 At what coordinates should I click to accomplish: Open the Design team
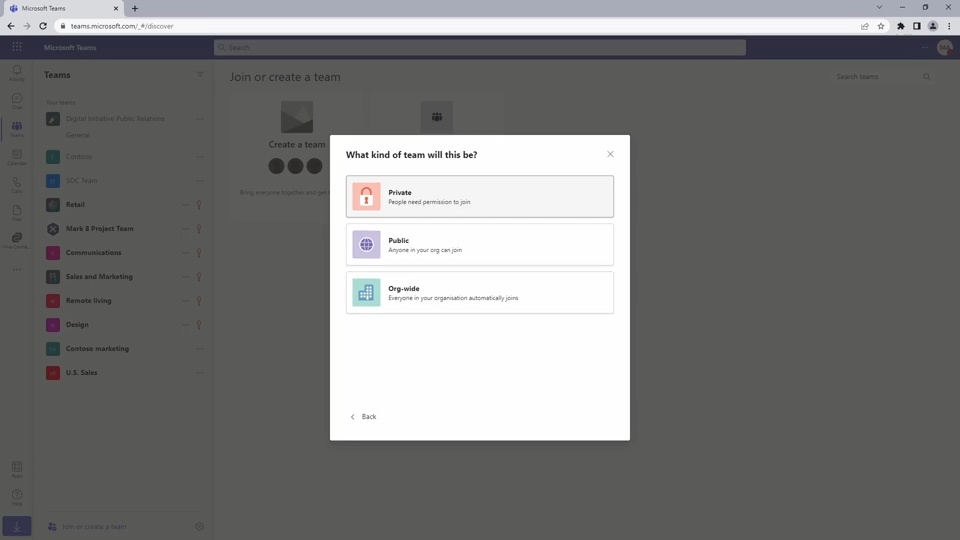pyautogui.click(x=77, y=324)
